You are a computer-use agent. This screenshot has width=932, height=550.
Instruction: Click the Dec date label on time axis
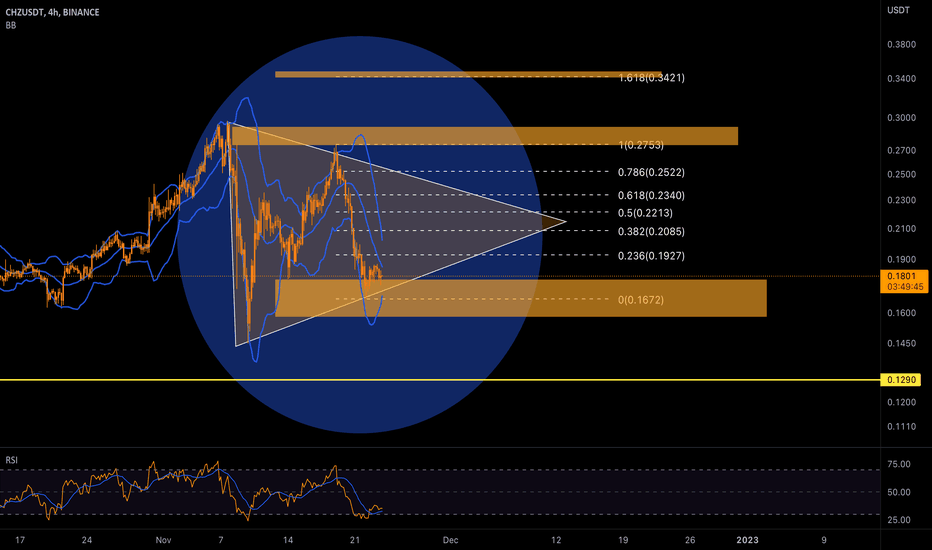click(x=450, y=540)
